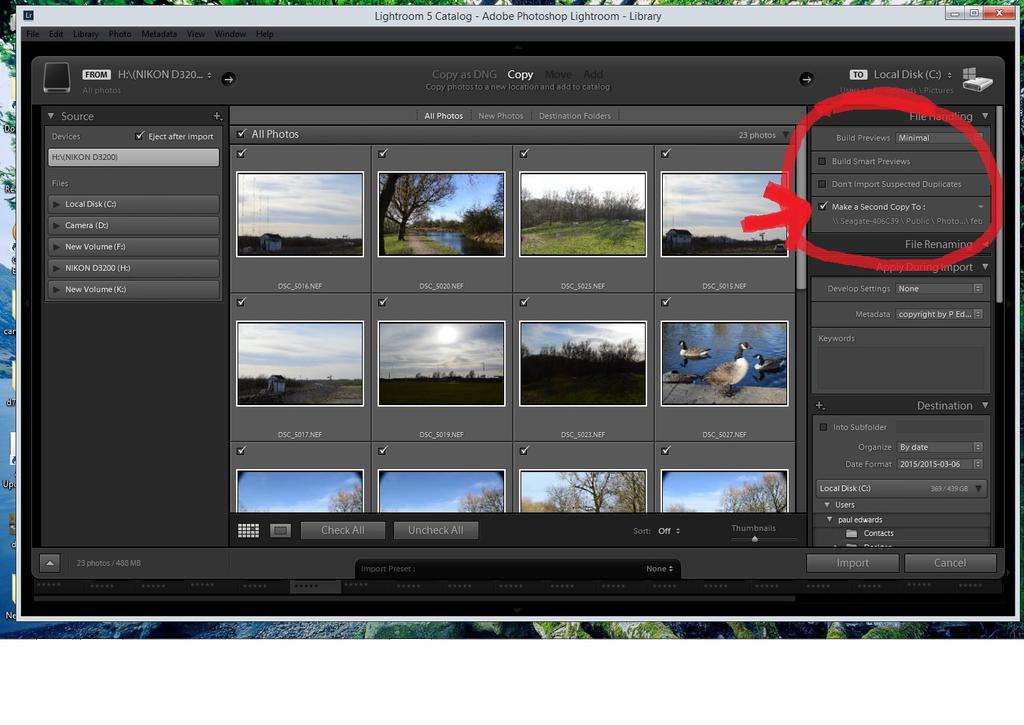Viewport: 1024px width, 725px height.
Task: Toggle All Photos checkbox
Action: pyautogui.click(x=242, y=134)
